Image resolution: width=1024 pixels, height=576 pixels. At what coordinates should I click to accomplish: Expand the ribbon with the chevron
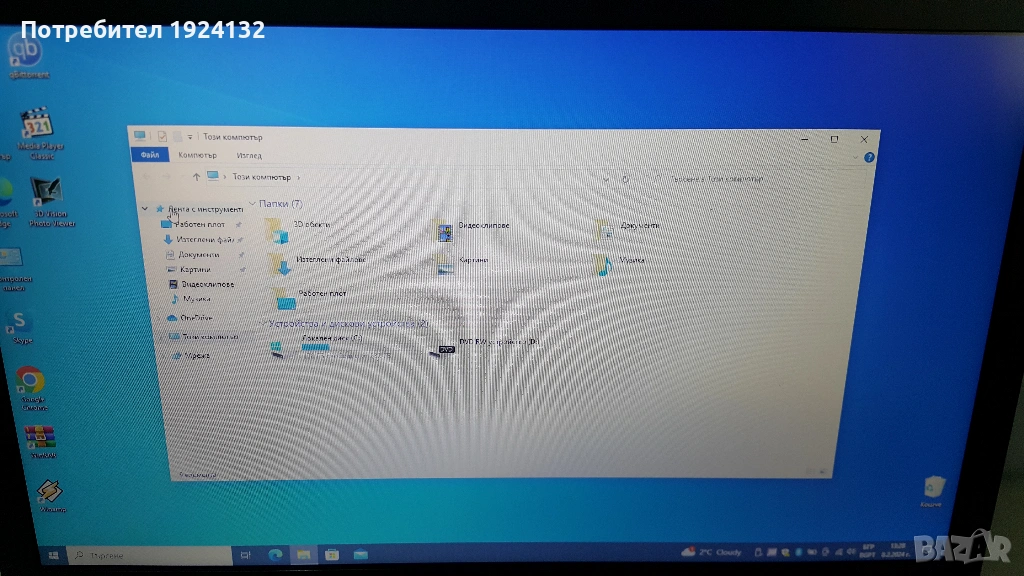point(855,157)
